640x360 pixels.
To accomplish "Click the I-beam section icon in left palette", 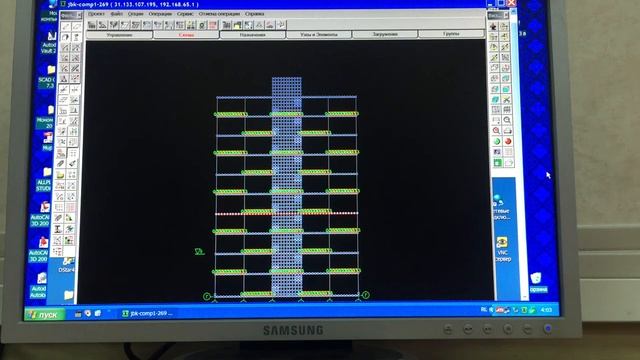I will coord(58,229).
